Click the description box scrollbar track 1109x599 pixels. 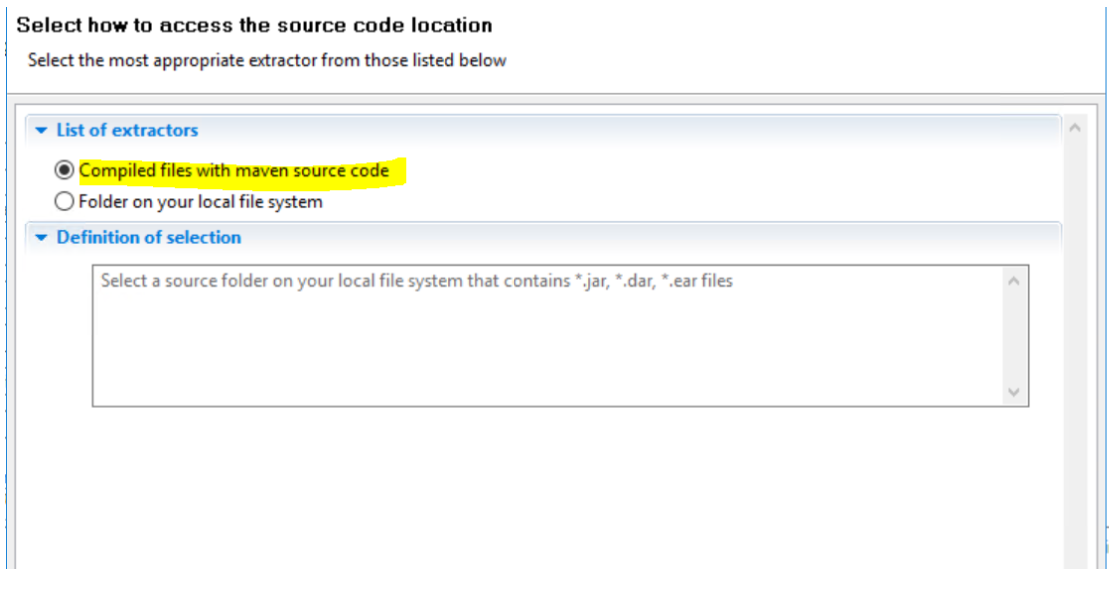(1014, 336)
